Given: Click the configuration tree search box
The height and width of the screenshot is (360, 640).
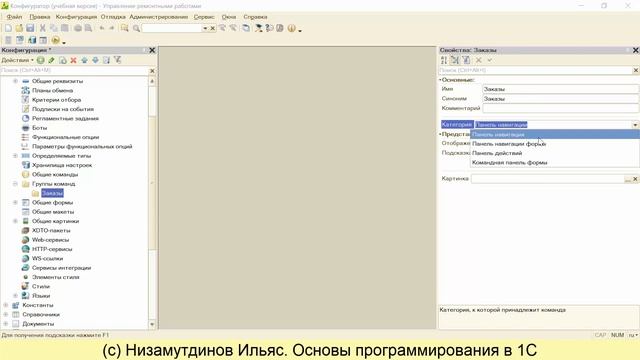Looking at the screenshot, I should (74, 71).
